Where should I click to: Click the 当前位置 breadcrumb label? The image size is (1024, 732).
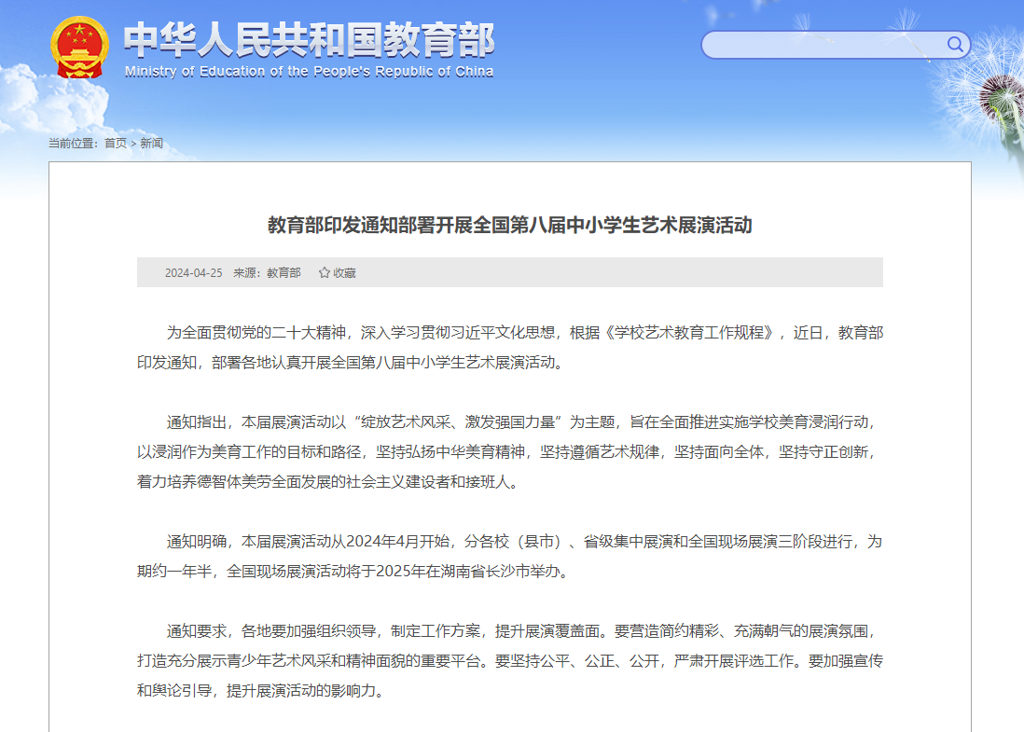[74, 143]
